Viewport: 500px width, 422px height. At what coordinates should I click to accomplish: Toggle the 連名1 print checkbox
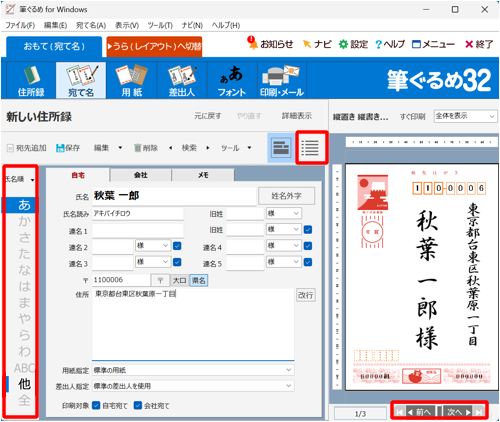308,230
